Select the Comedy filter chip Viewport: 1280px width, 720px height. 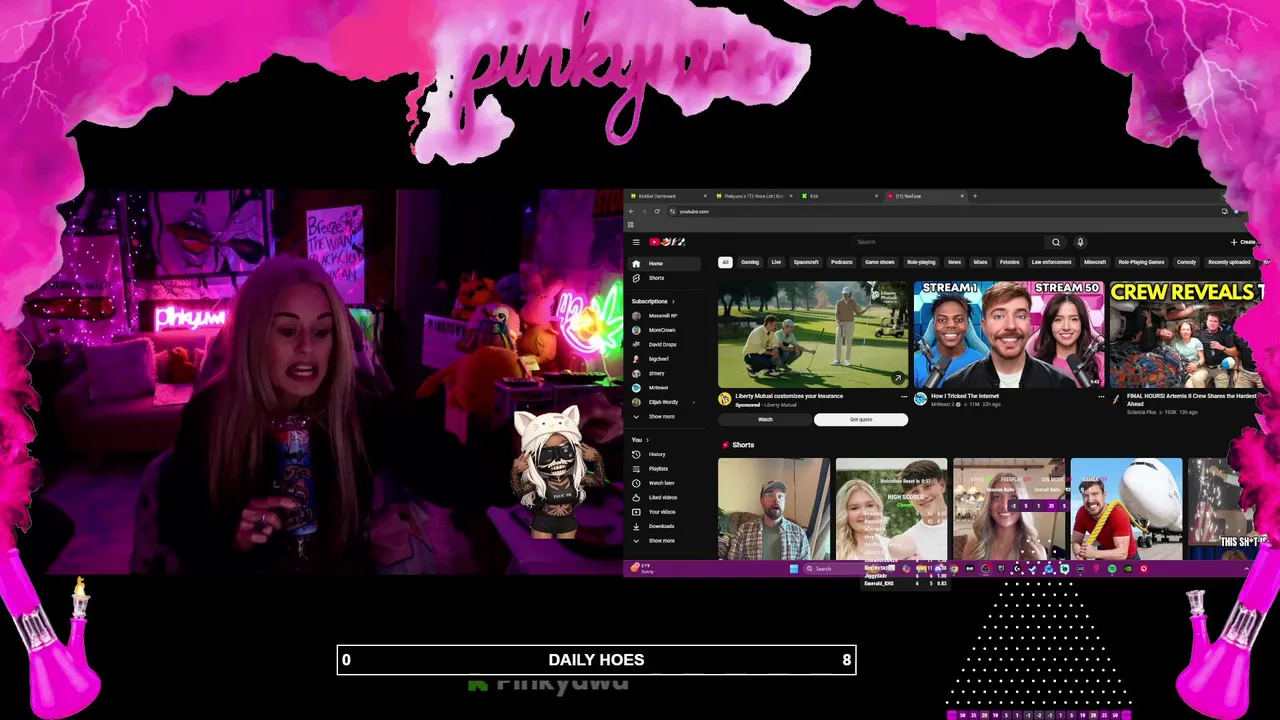[x=1186, y=262]
